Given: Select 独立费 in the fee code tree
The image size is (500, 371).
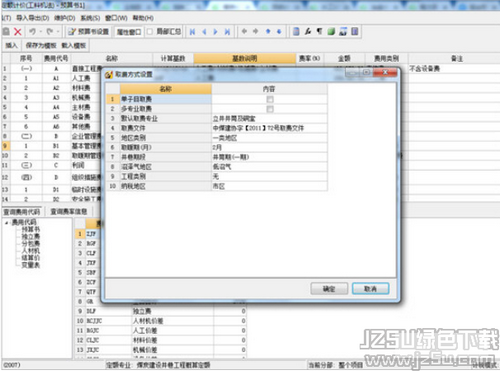Looking at the screenshot, I should (31, 237).
